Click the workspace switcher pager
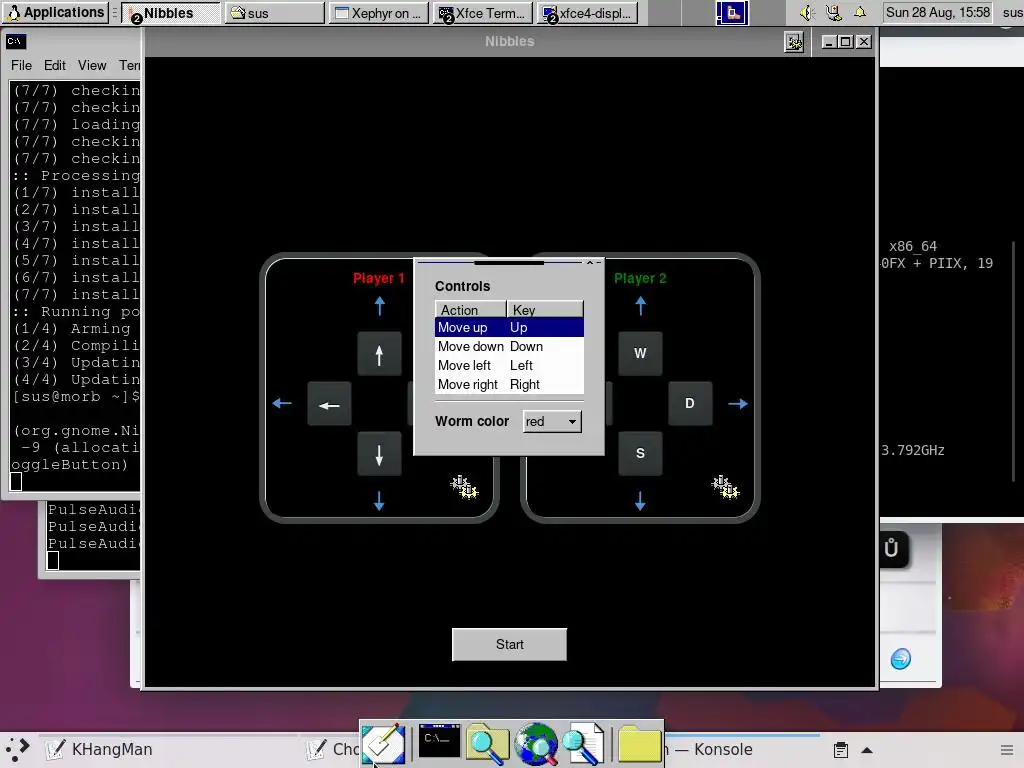1024x768 pixels. point(731,12)
